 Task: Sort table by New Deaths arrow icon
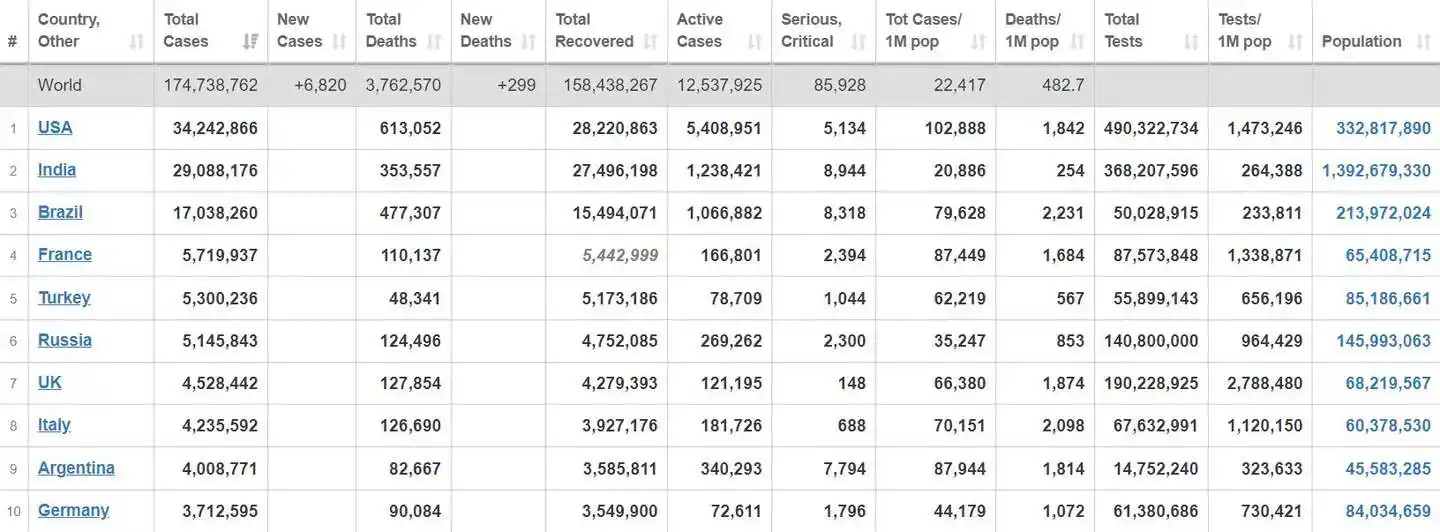pos(529,42)
